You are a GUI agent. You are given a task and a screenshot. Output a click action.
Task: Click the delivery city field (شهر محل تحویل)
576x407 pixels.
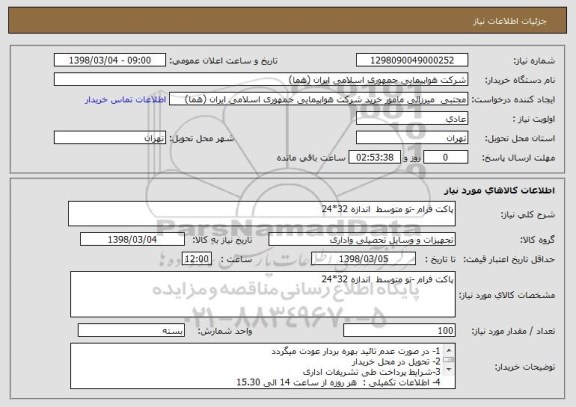(110, 138)
